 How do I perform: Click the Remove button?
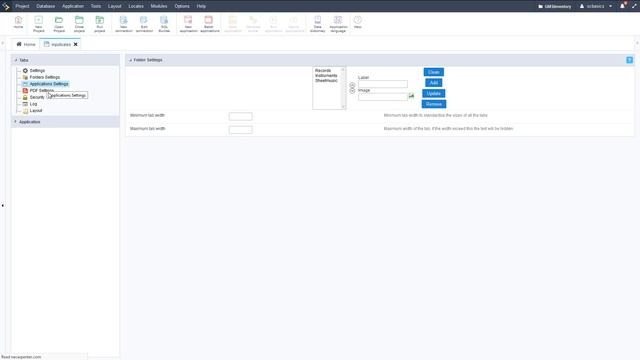[x=433, y=104]
